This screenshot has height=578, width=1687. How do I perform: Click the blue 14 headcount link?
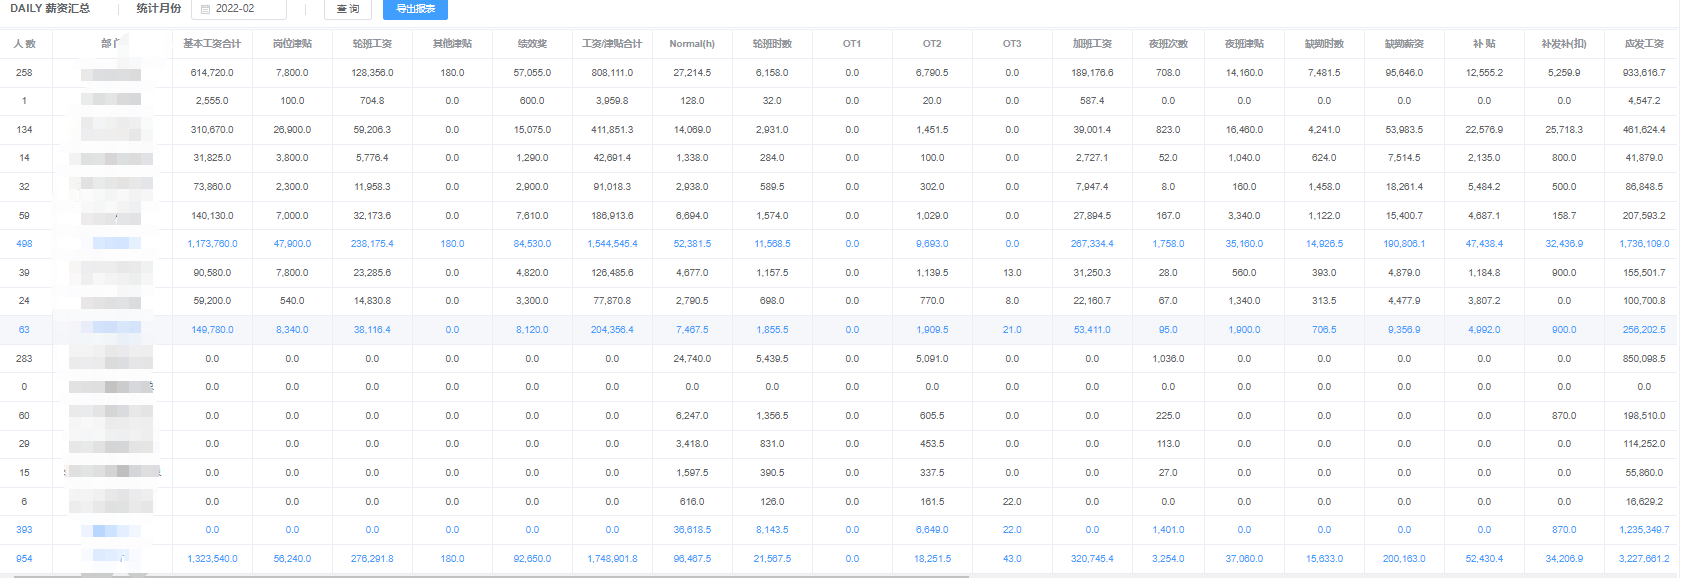[24, 158]
